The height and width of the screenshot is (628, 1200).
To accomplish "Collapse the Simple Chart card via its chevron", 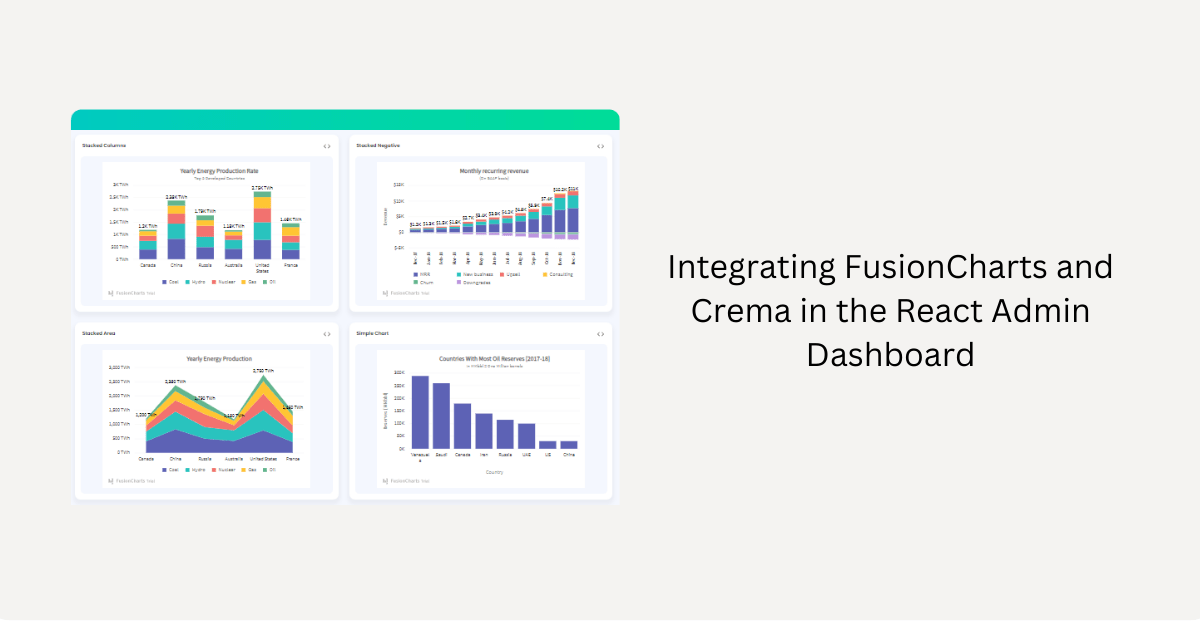I will (600, 333).
